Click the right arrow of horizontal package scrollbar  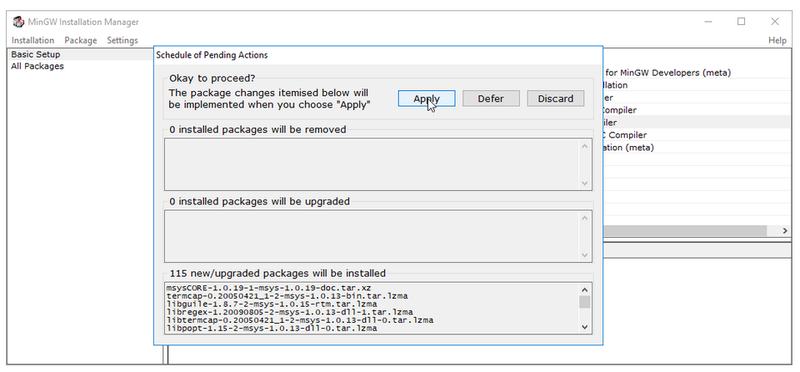pyautogui.click(x=785, y=231)
